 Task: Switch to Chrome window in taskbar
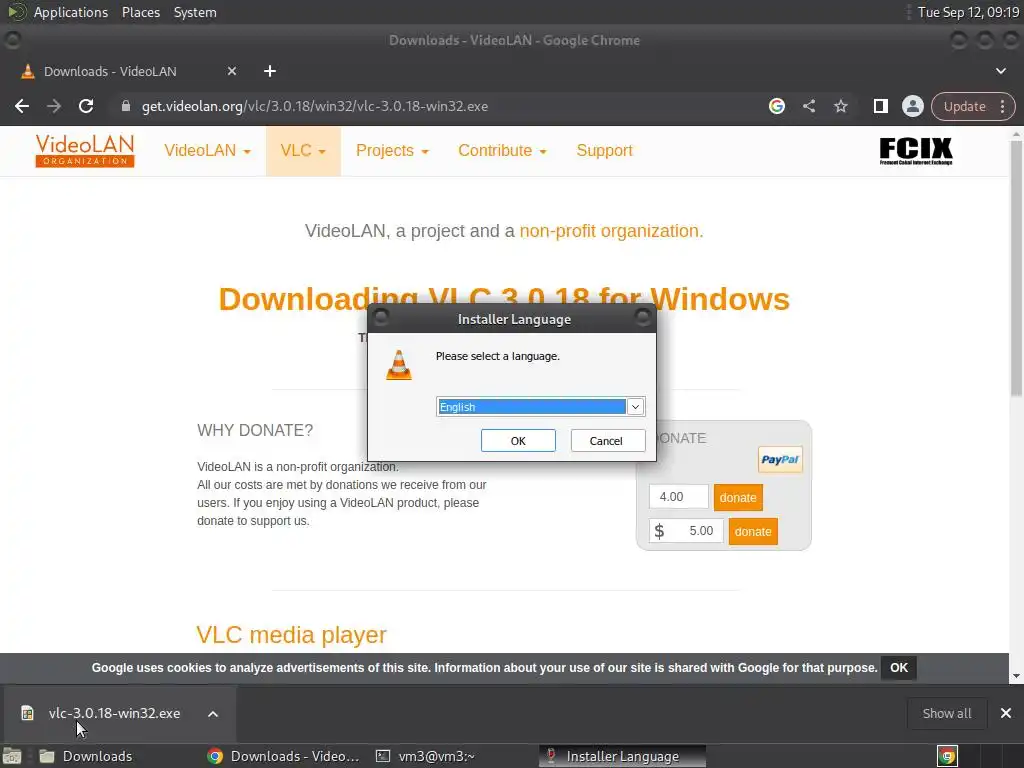tap(283, 756)
